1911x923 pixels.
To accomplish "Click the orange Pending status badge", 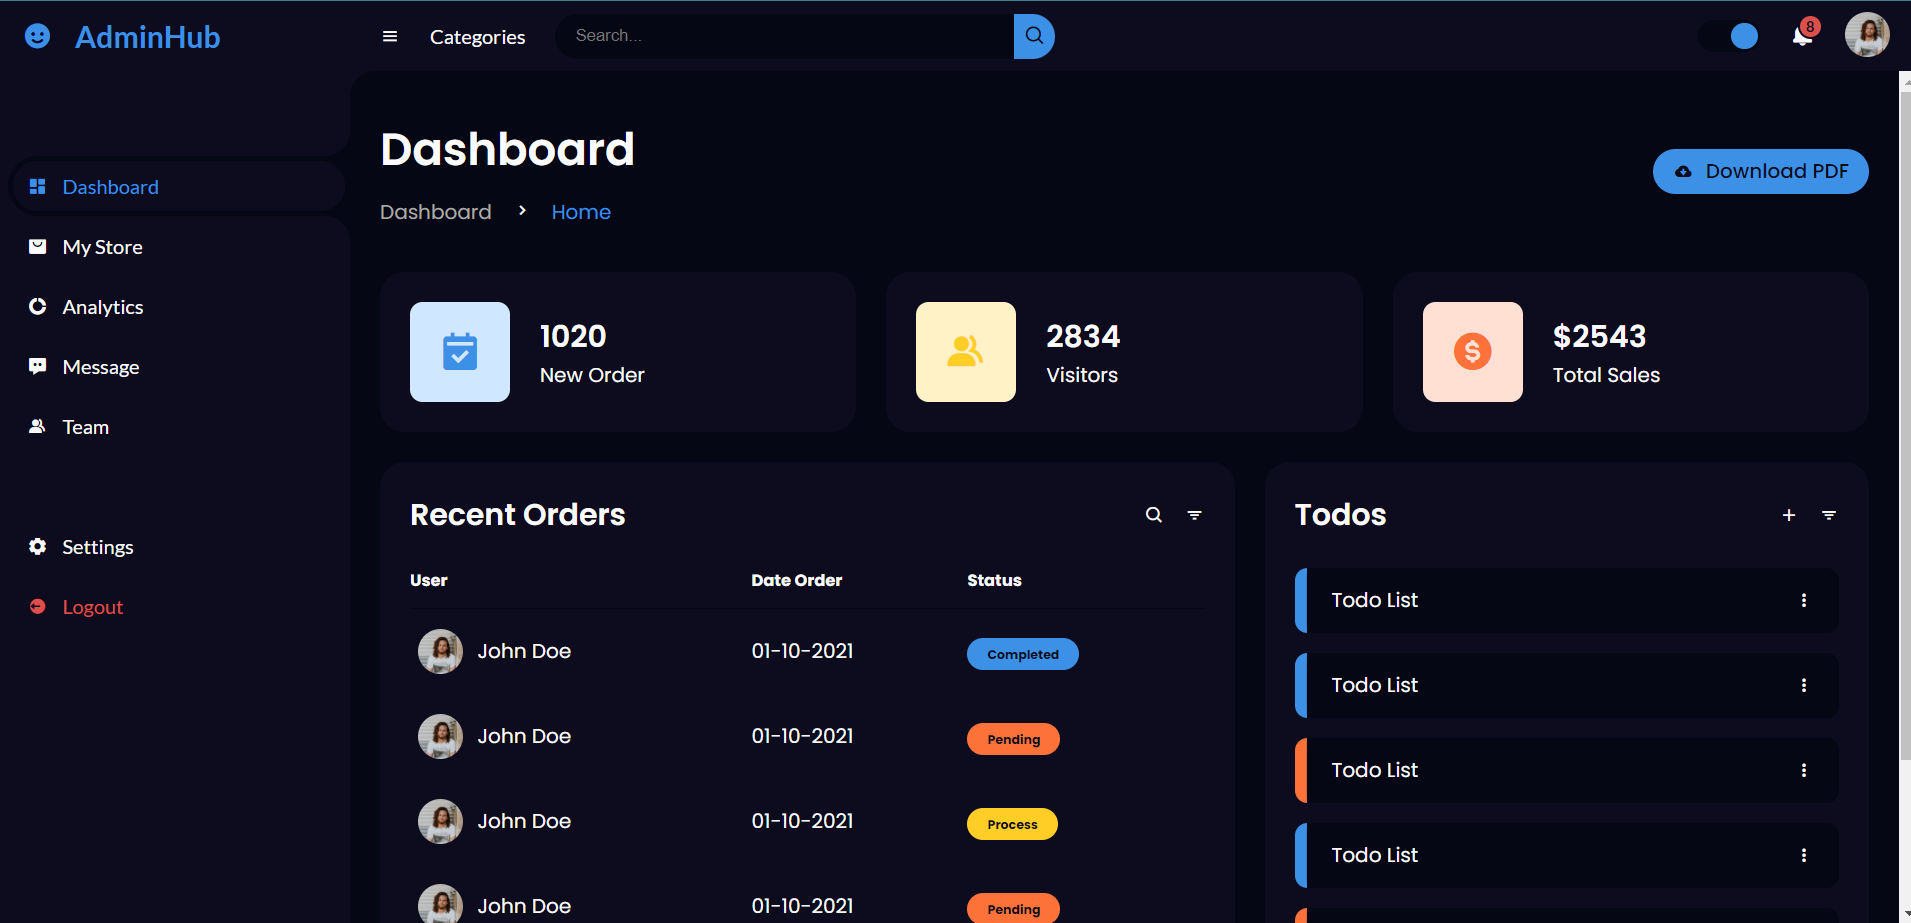I will (x=1012, y=738).
